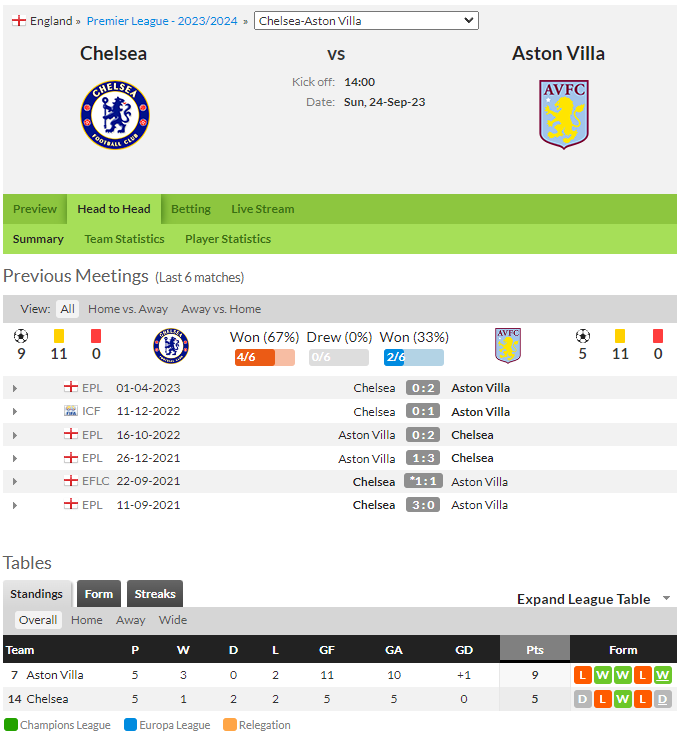Click the 3:0 score box for 11-09-2021
Image resolution: width=679 pixels, height=738 pixels.
[x=423, y=505]
